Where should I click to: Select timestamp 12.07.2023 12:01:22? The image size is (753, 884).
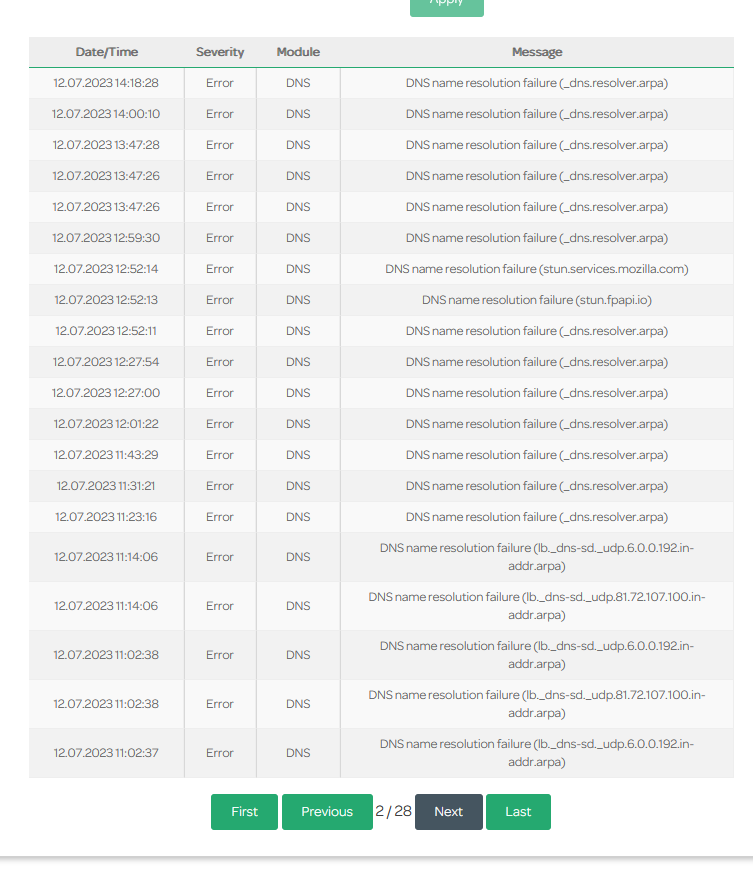[x=106, y=424]
